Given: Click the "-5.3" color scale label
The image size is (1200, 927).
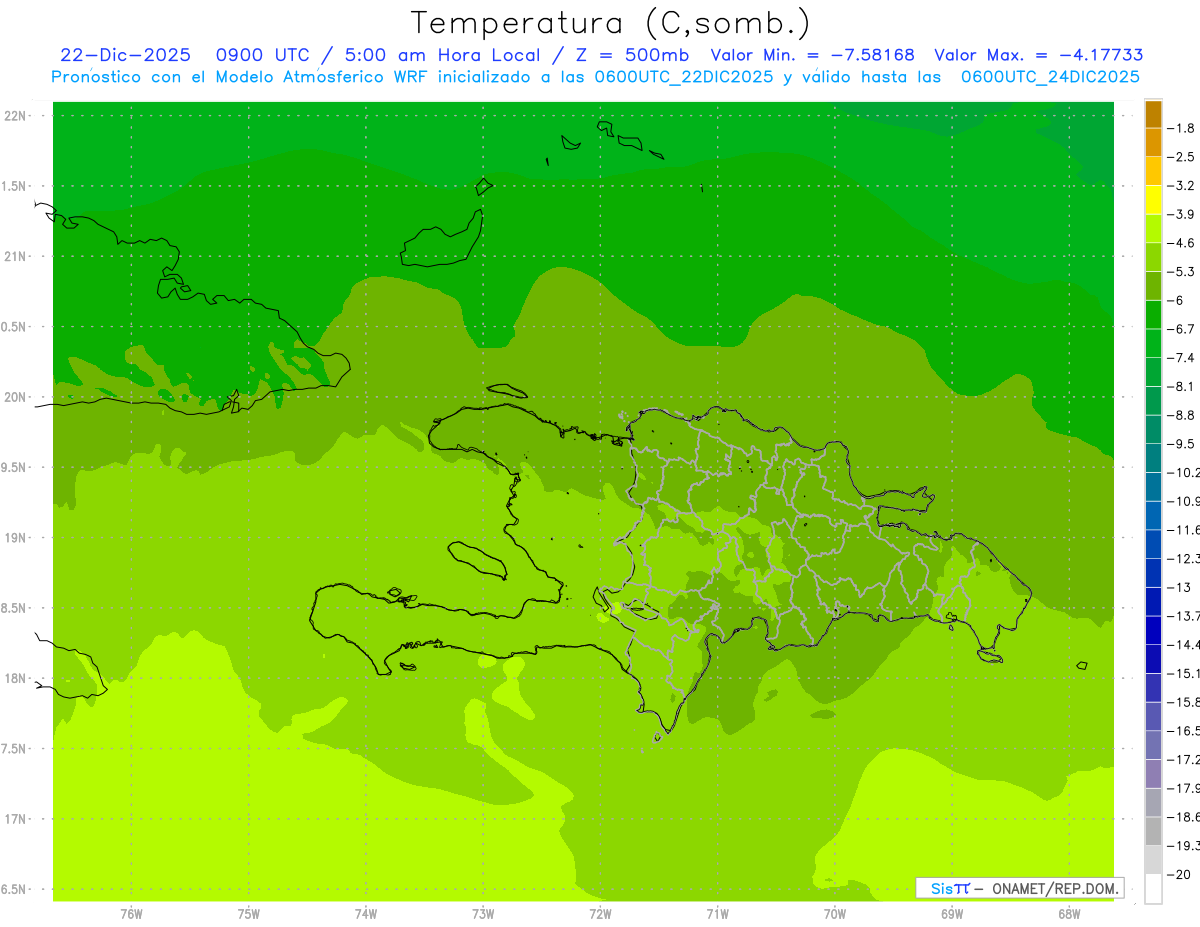Looking at the screenshot, I should (1180, 271).
